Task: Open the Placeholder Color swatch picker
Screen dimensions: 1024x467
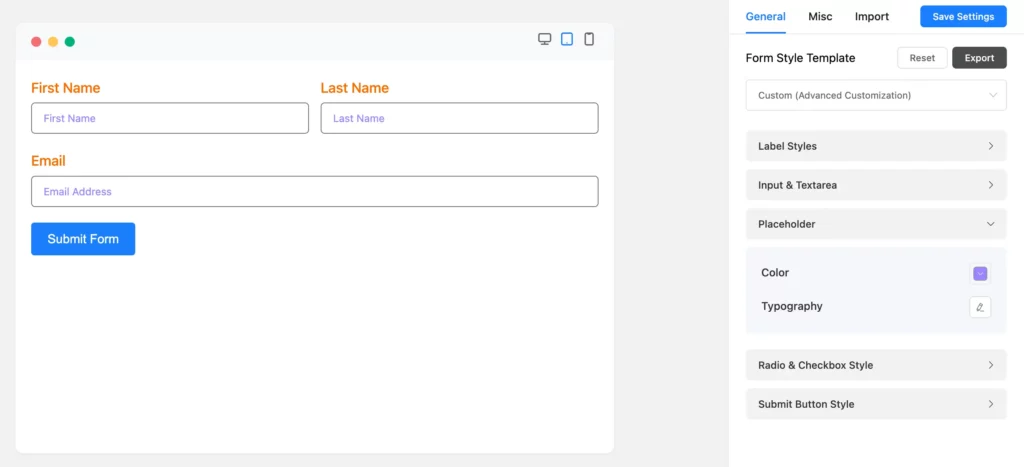Action: tap(980, 274)
